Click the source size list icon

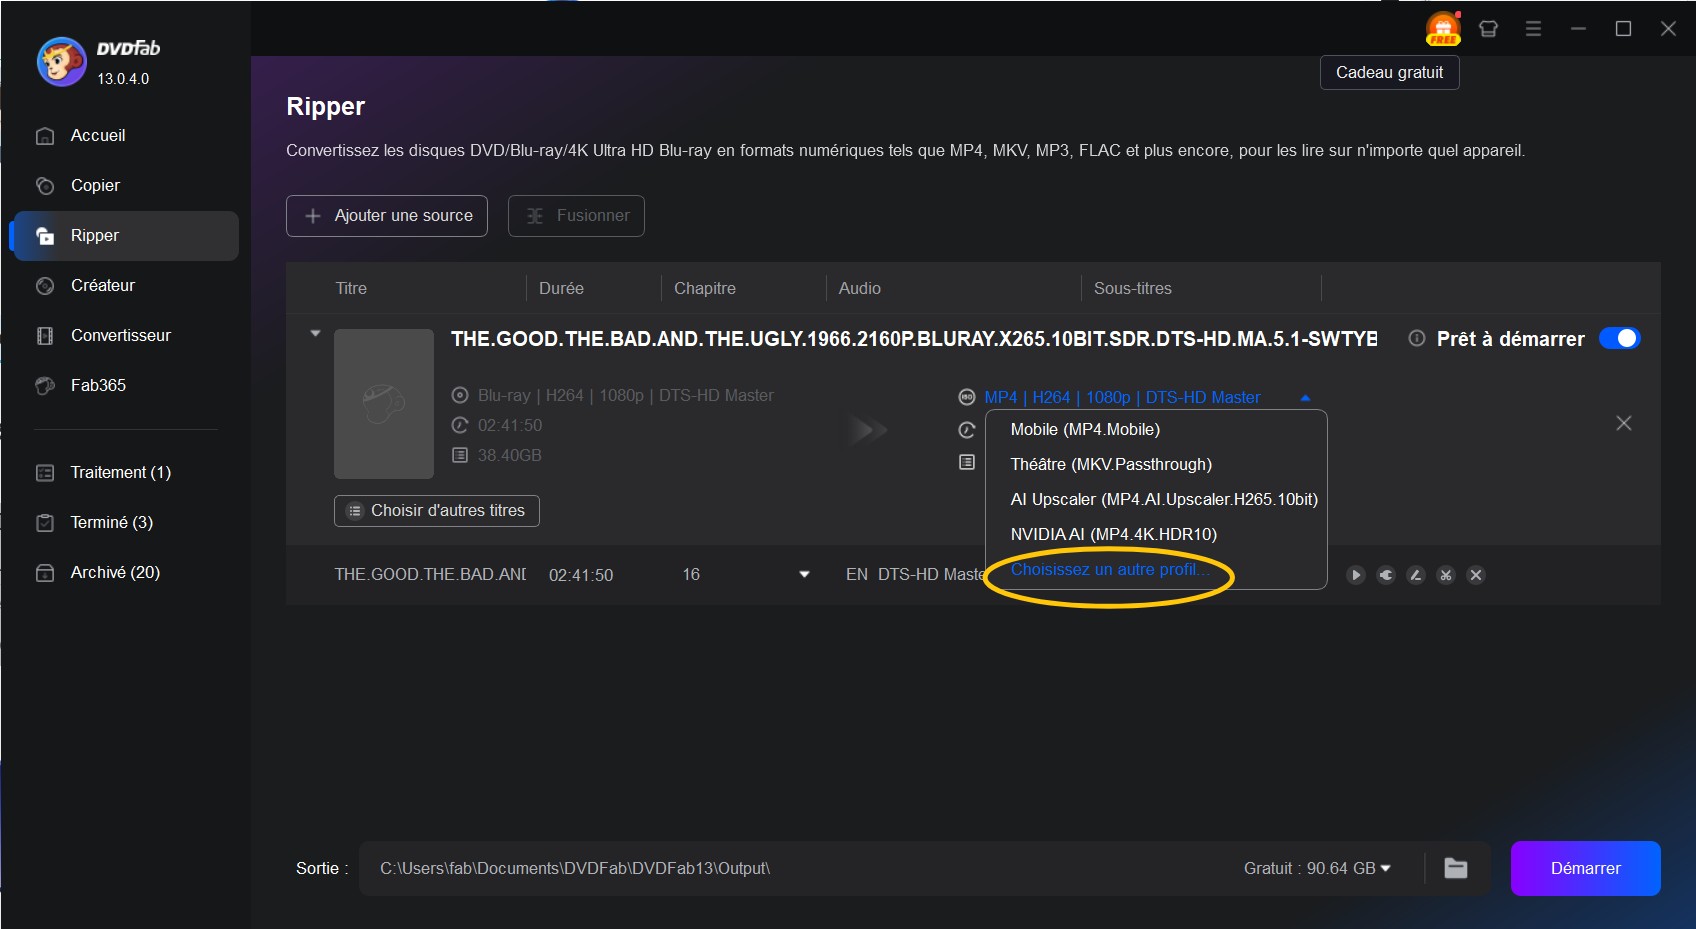pyautogui.click(x=460, y=455)
